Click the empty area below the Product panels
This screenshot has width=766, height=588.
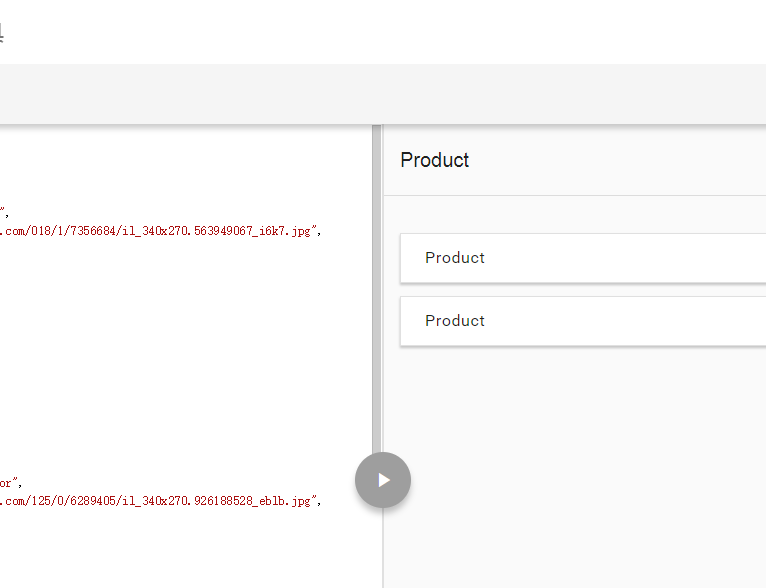[575, 460]
